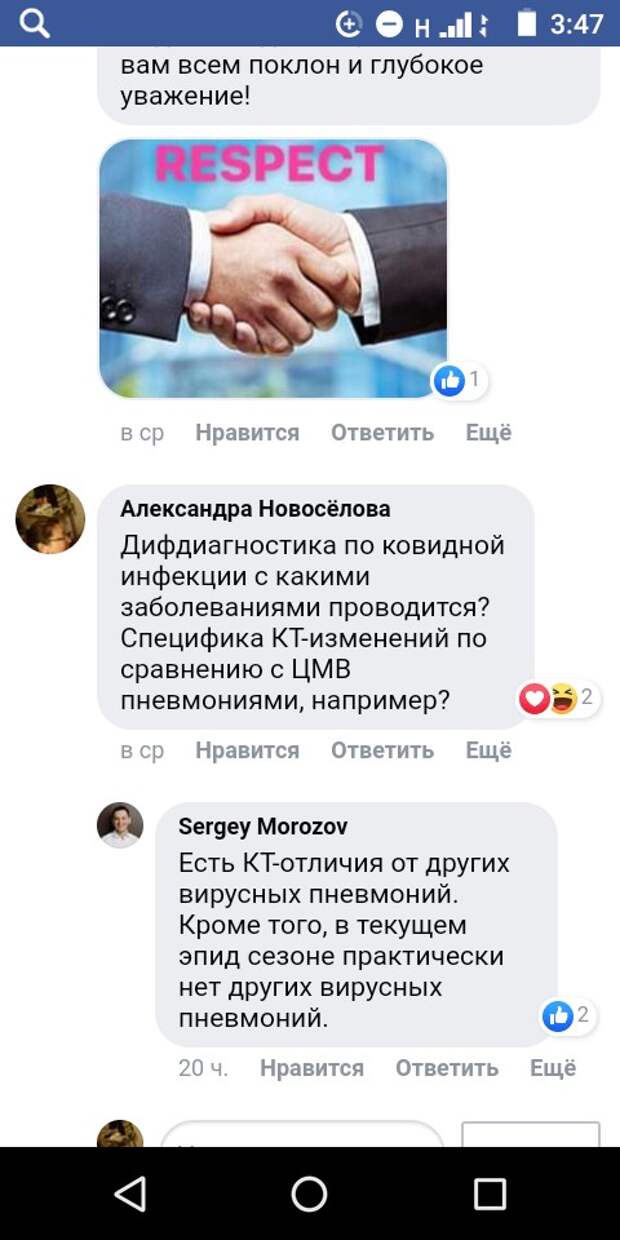Like Александра Новосёлова's comment via Нравится
The width and height of the screenshot is (620, 1240).
point(247,751)
